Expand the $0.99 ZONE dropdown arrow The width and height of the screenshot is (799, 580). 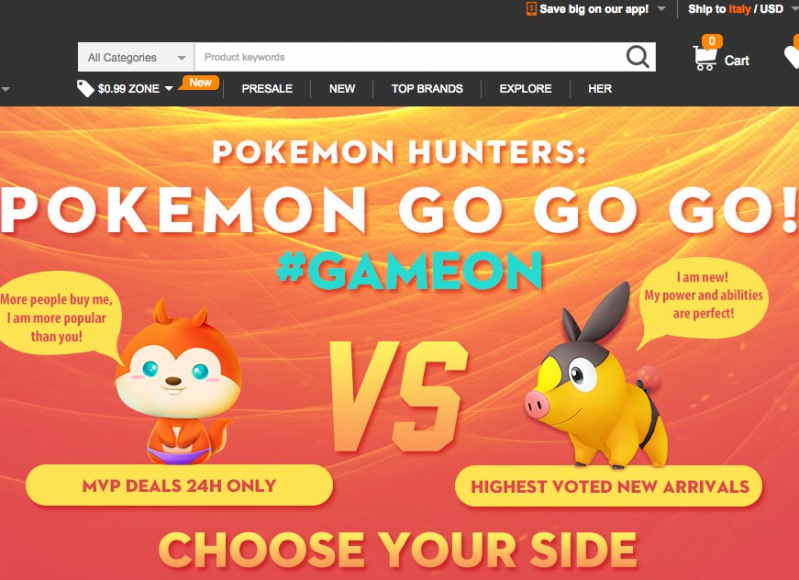tap(169, 89)
